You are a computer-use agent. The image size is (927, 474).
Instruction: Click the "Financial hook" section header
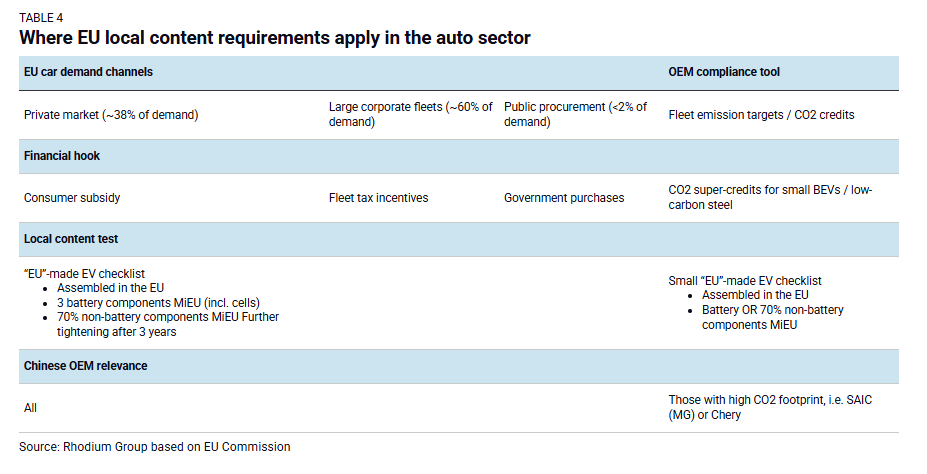(x=62, y=156)
